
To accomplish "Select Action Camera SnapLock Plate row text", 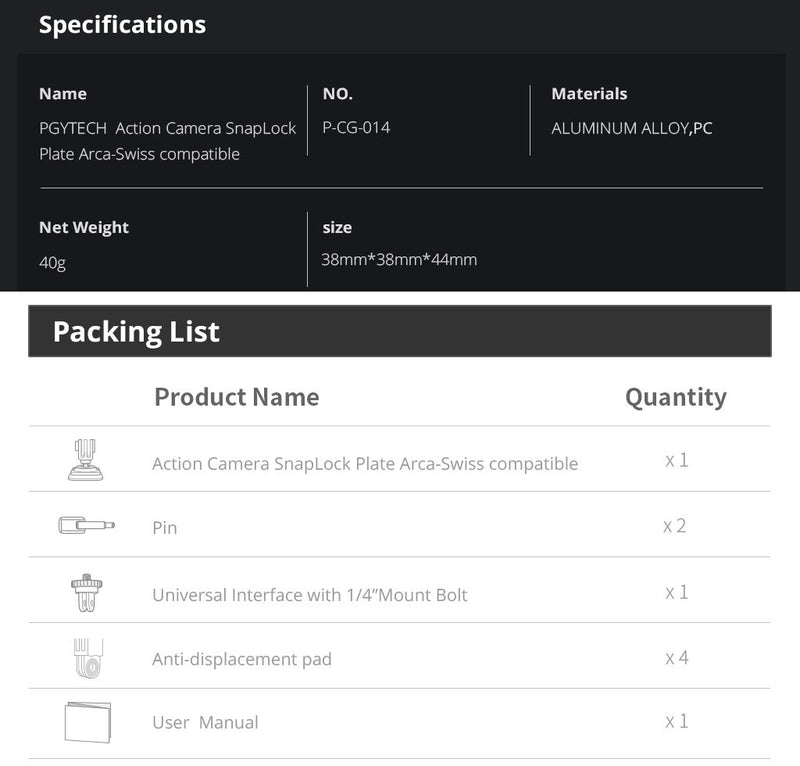I will tap(365, 464).
